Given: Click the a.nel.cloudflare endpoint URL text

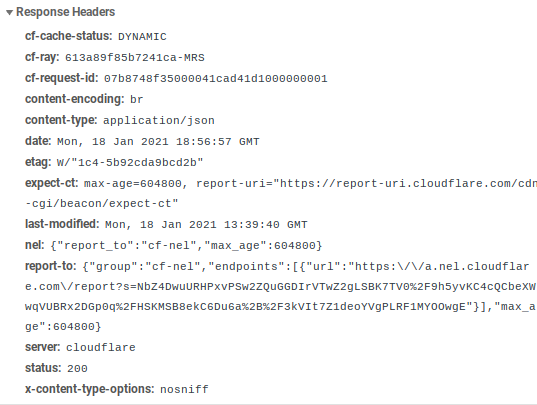Looking at the screenshot, I should click(x=442, y=266).
